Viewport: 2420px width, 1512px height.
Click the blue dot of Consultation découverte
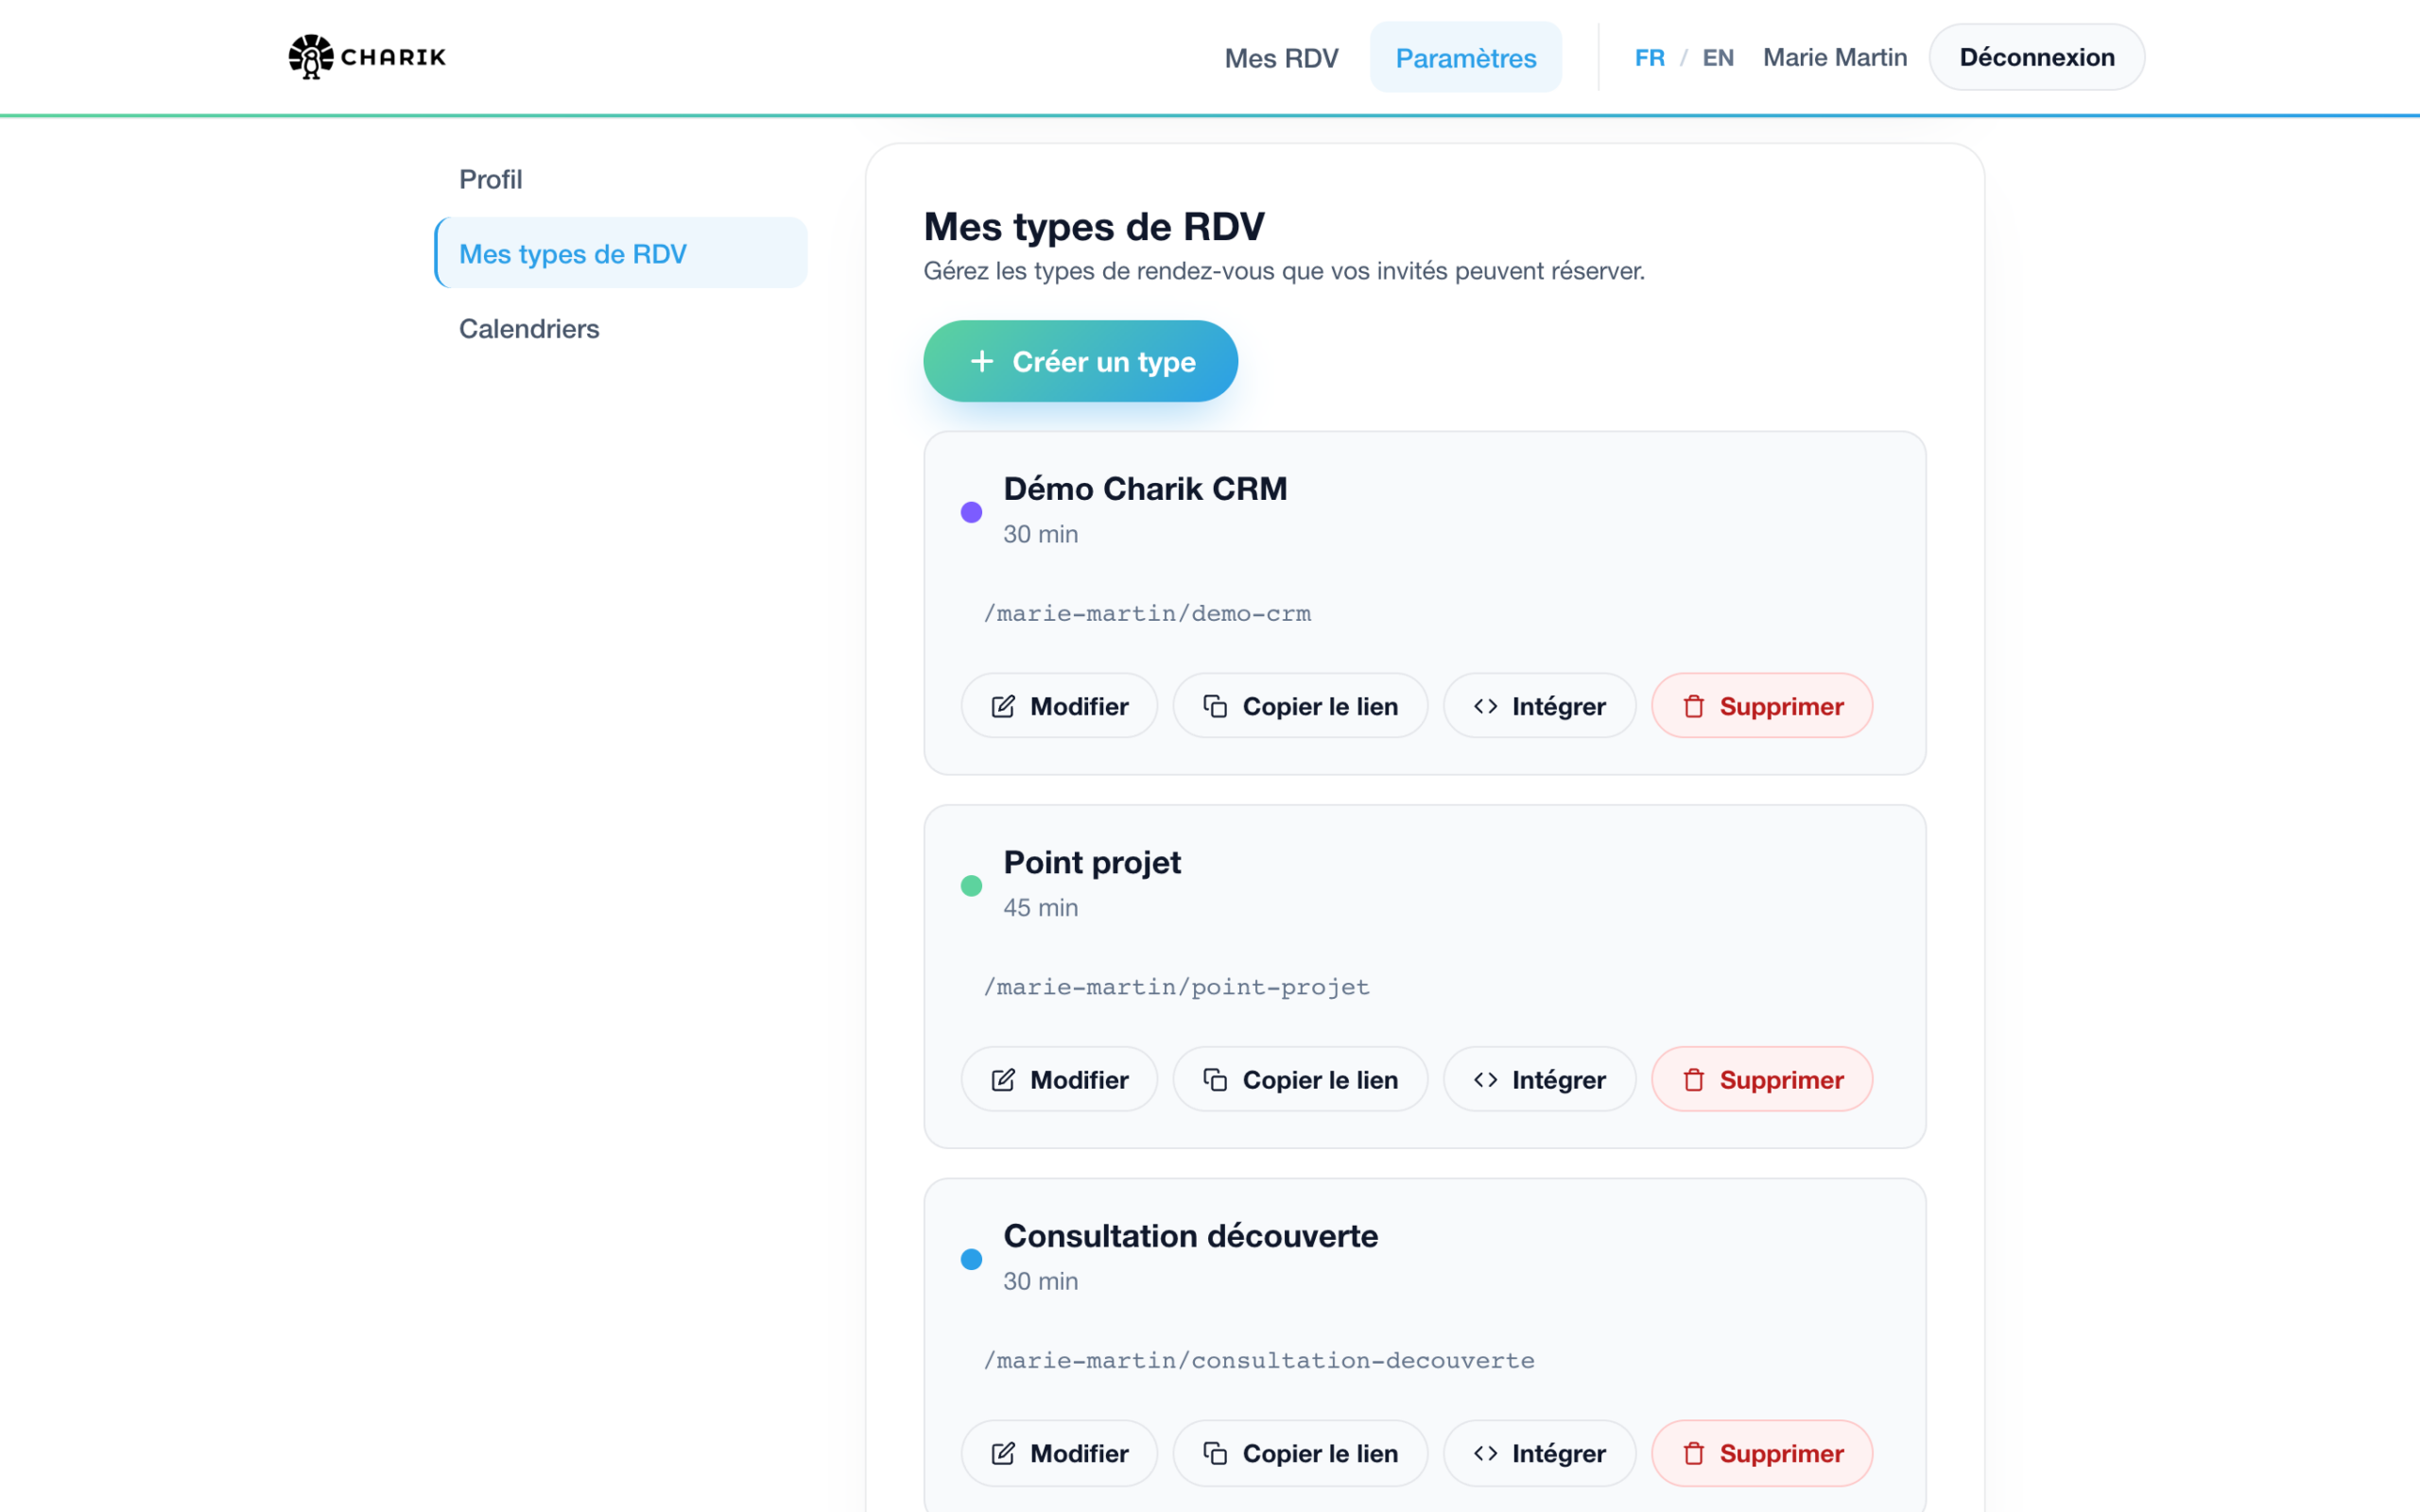[971, 1259]
